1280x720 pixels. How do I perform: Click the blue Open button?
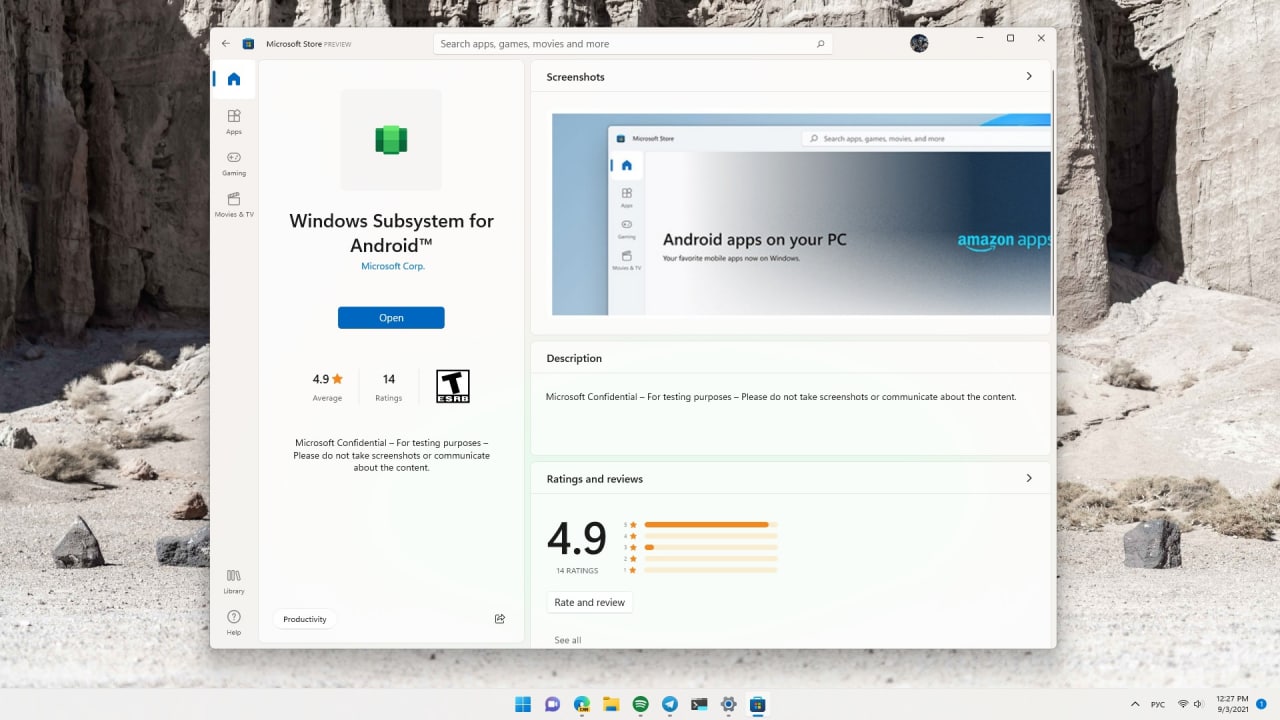coord(391,318)
